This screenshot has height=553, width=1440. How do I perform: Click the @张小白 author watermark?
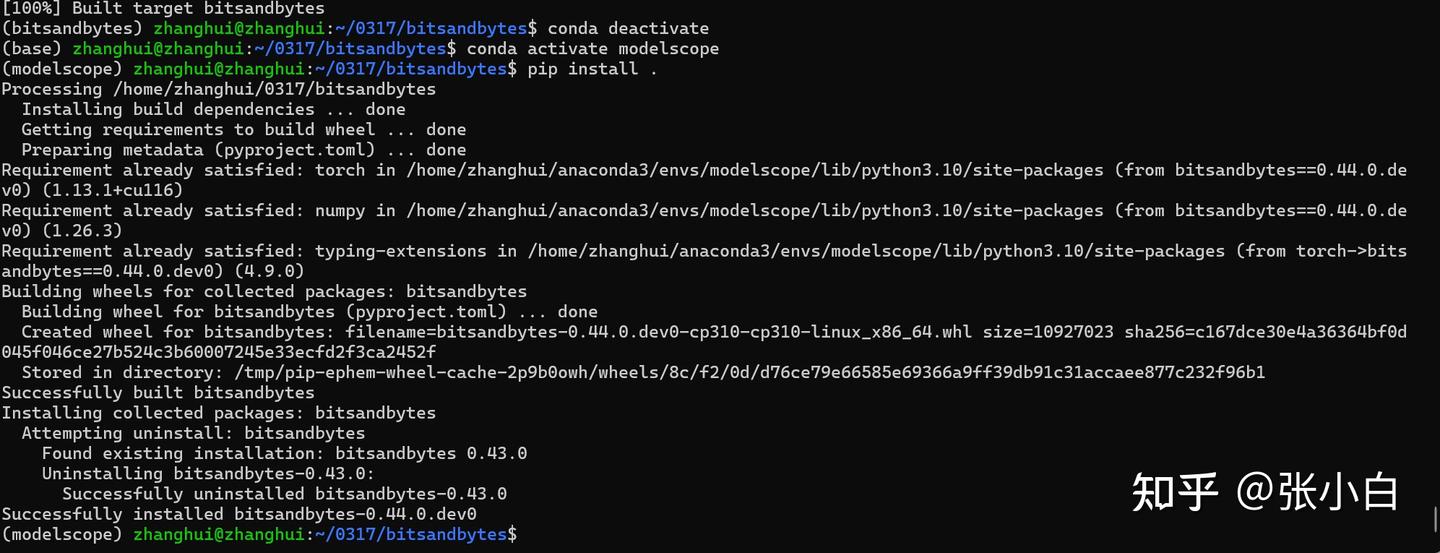pyautogui.click(x=1317, y=493)
